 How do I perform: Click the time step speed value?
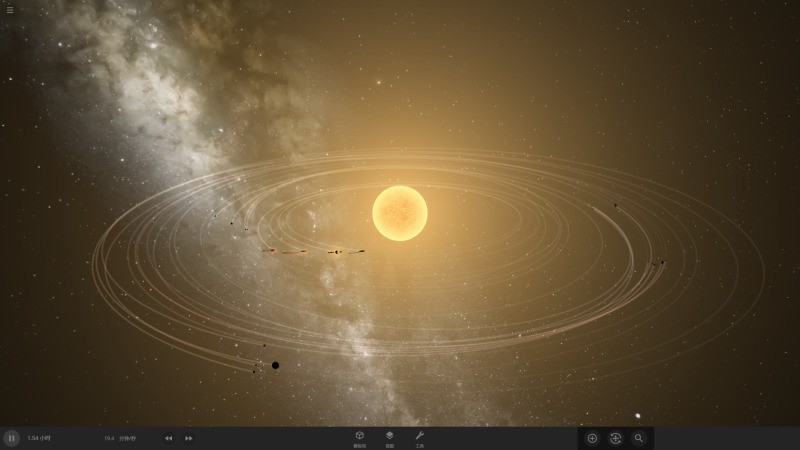click(x=109, y=438)
